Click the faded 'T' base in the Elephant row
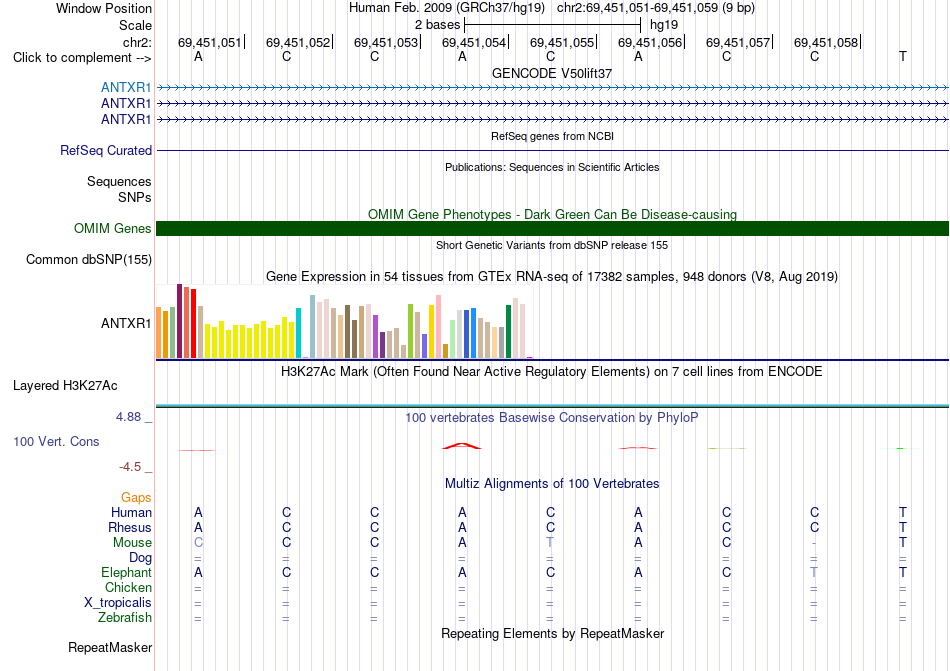The height and width of the screenshot is (671, 950). [814, 572]
